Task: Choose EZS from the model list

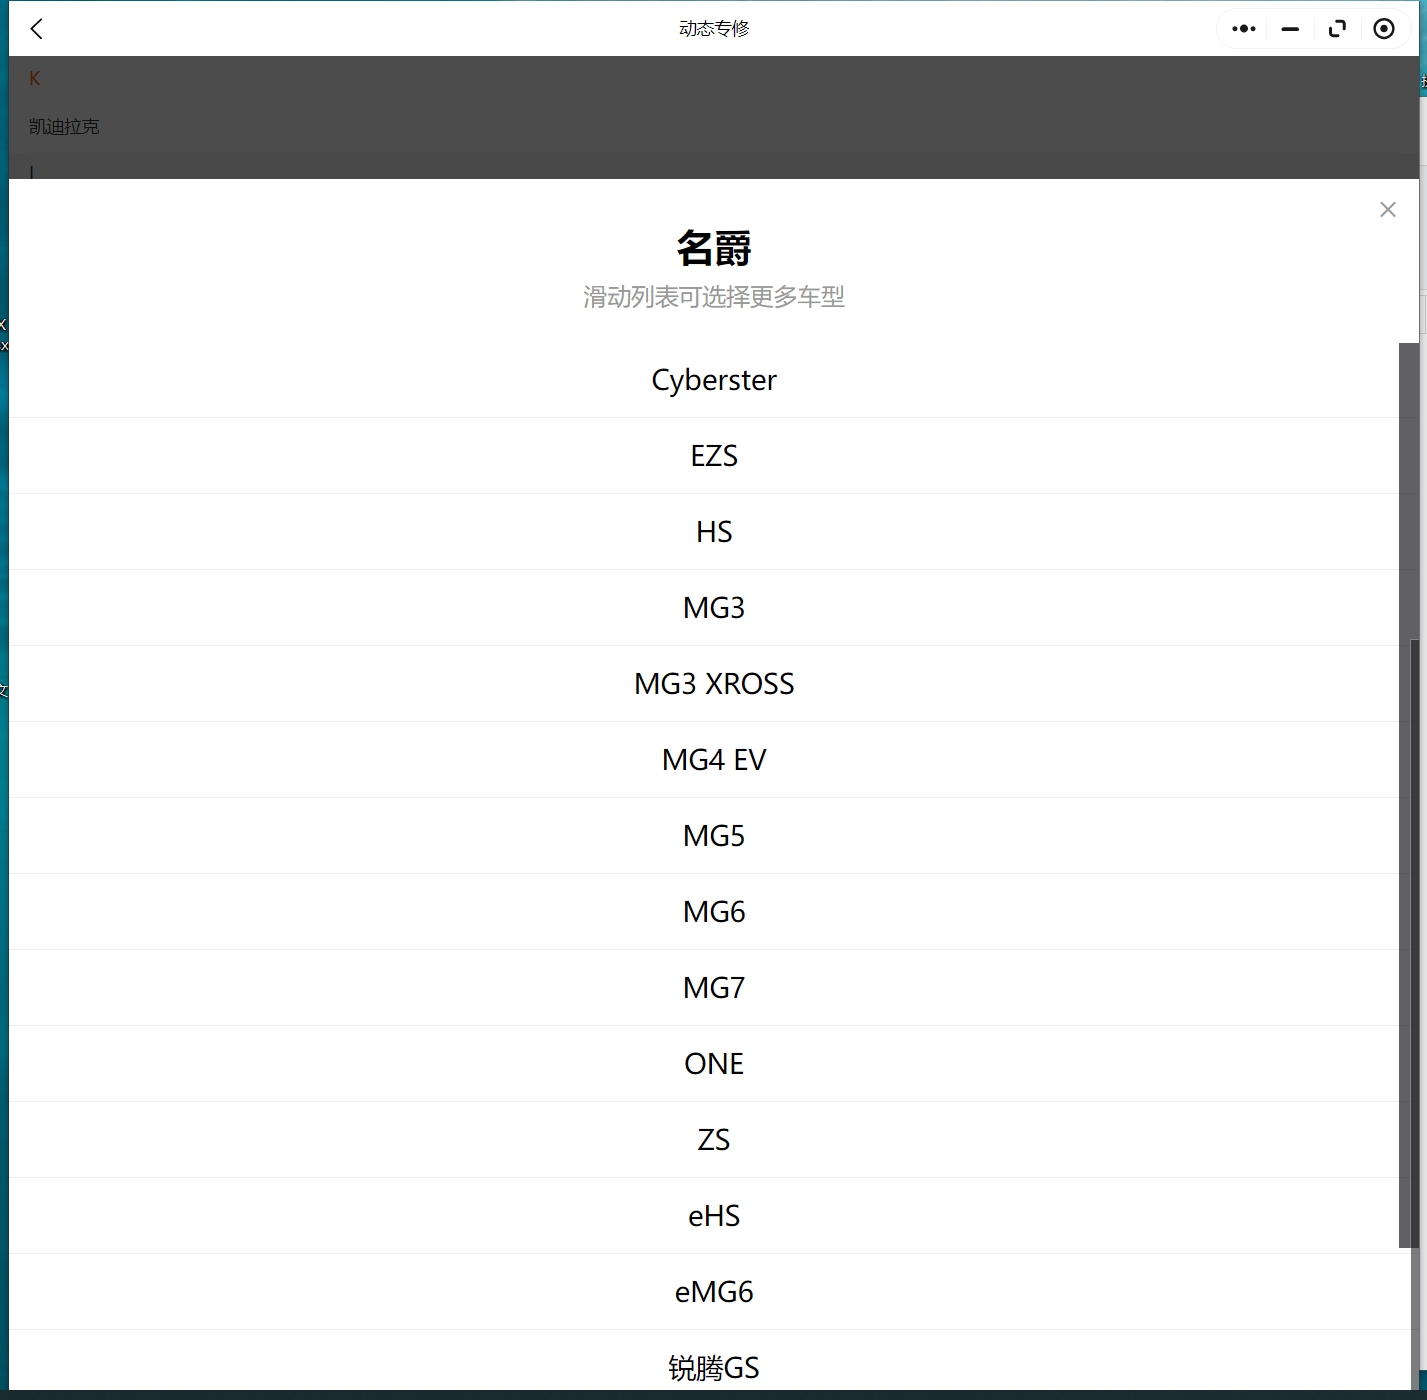Action: pyautogui.click(x=713, y=456)
